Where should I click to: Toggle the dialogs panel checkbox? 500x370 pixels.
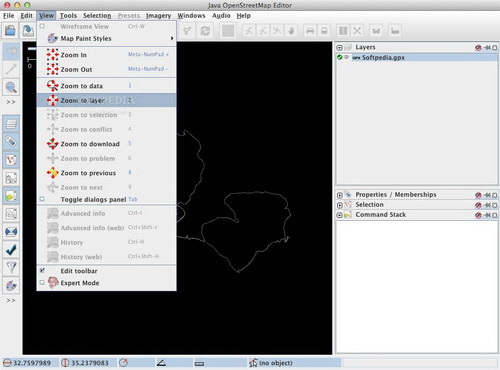(42, 199)
